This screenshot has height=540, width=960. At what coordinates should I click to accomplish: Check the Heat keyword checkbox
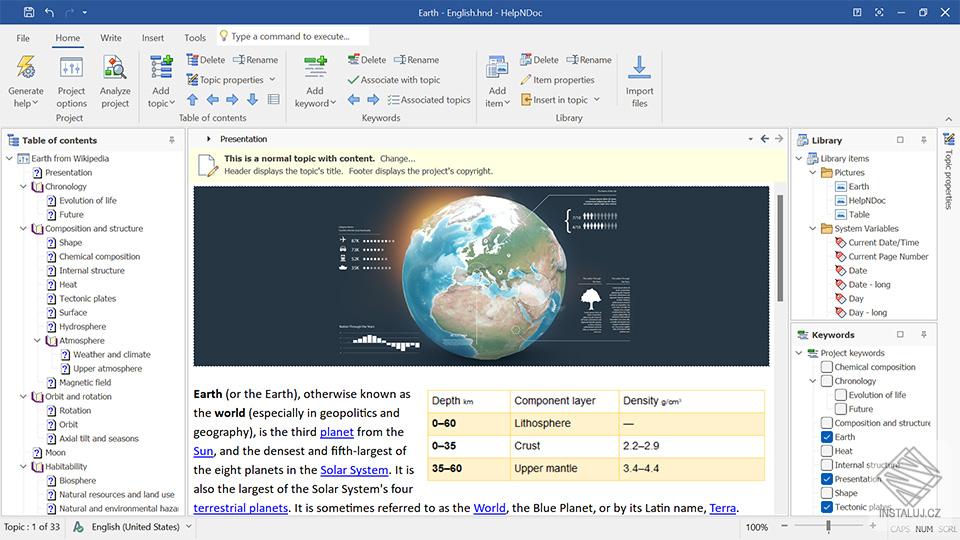pyautogui.click(x=826, y=451)
